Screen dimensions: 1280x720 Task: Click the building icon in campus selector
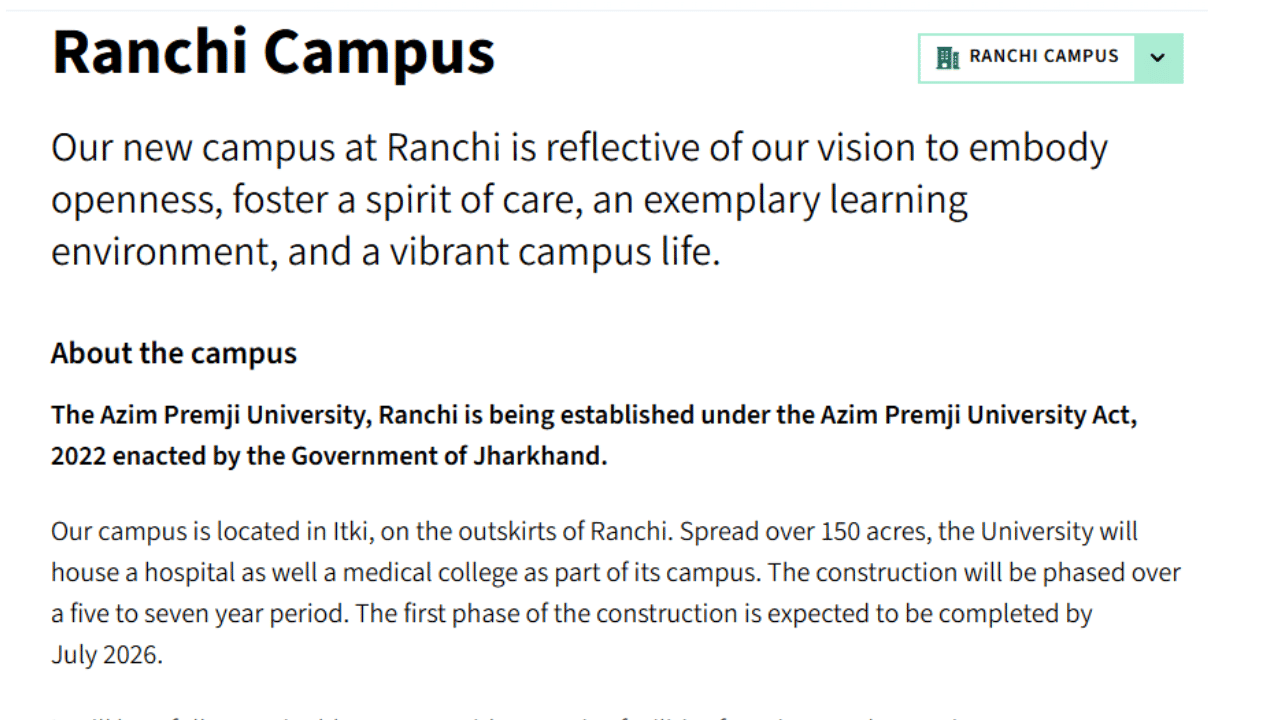[x=947, y=57]
